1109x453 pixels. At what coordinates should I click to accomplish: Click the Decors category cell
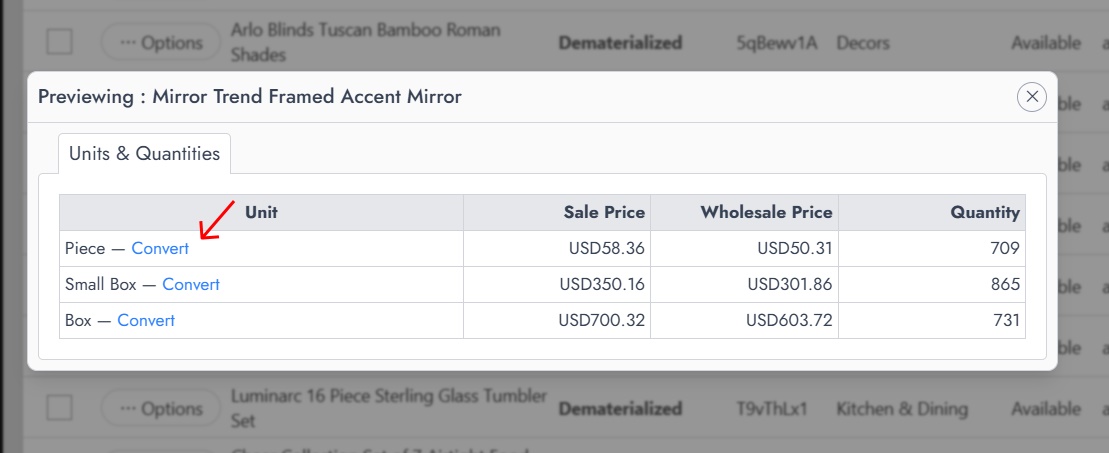point(863,43)
